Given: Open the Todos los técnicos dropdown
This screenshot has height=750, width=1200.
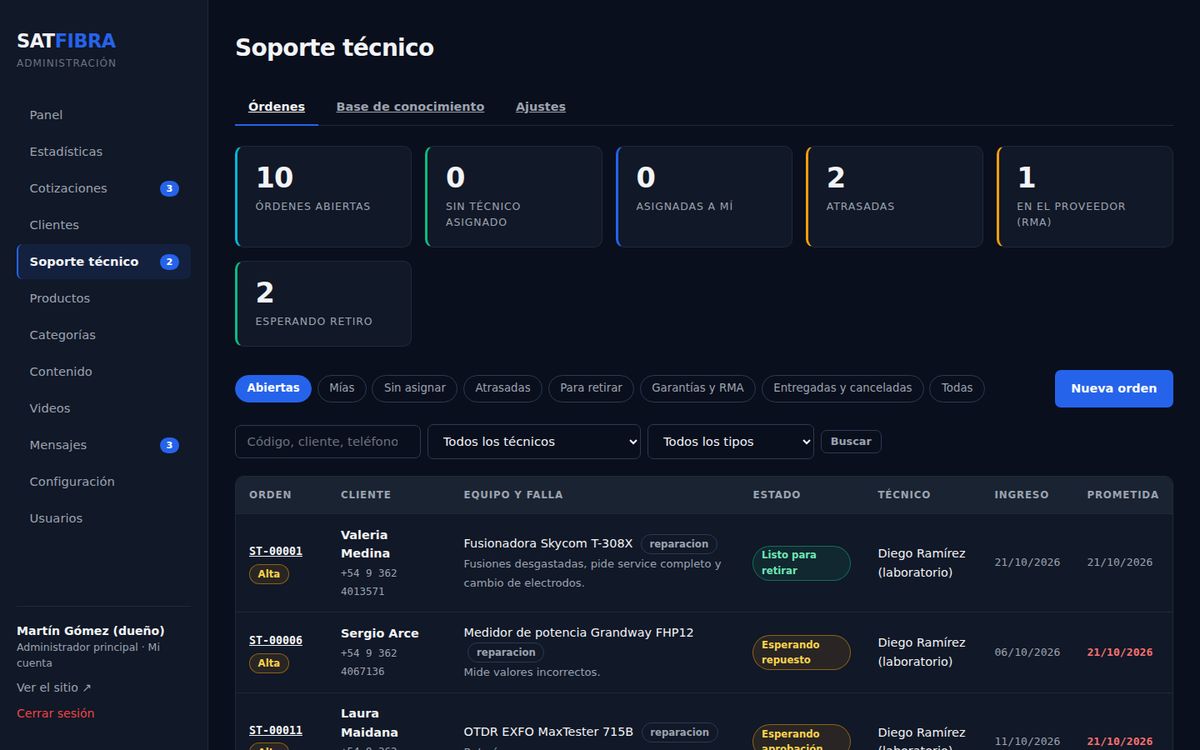Looking at the screenshot, I should coord(534,442).
